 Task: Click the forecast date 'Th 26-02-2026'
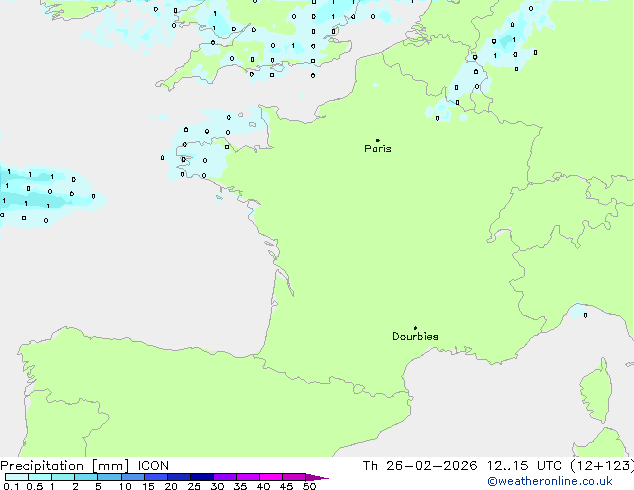(420, 466)
